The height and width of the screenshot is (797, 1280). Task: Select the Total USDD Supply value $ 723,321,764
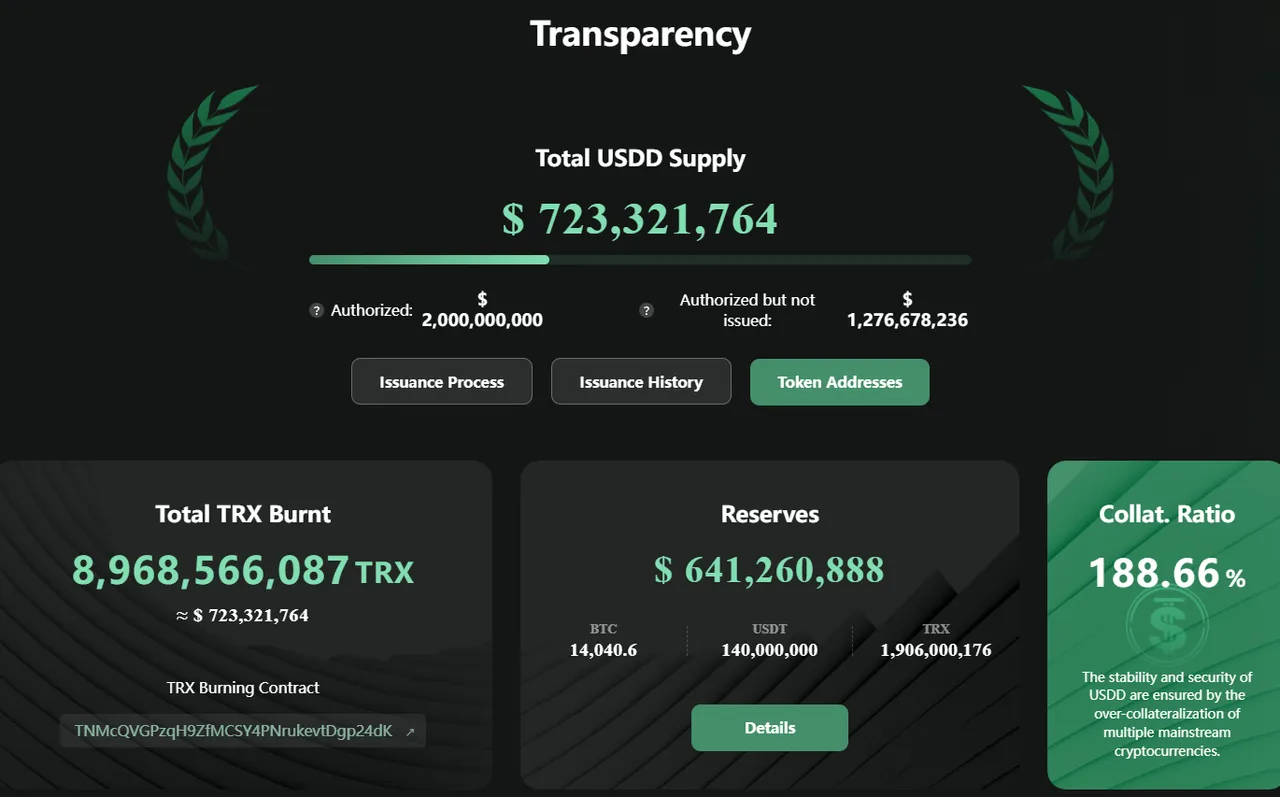(640, 219)
